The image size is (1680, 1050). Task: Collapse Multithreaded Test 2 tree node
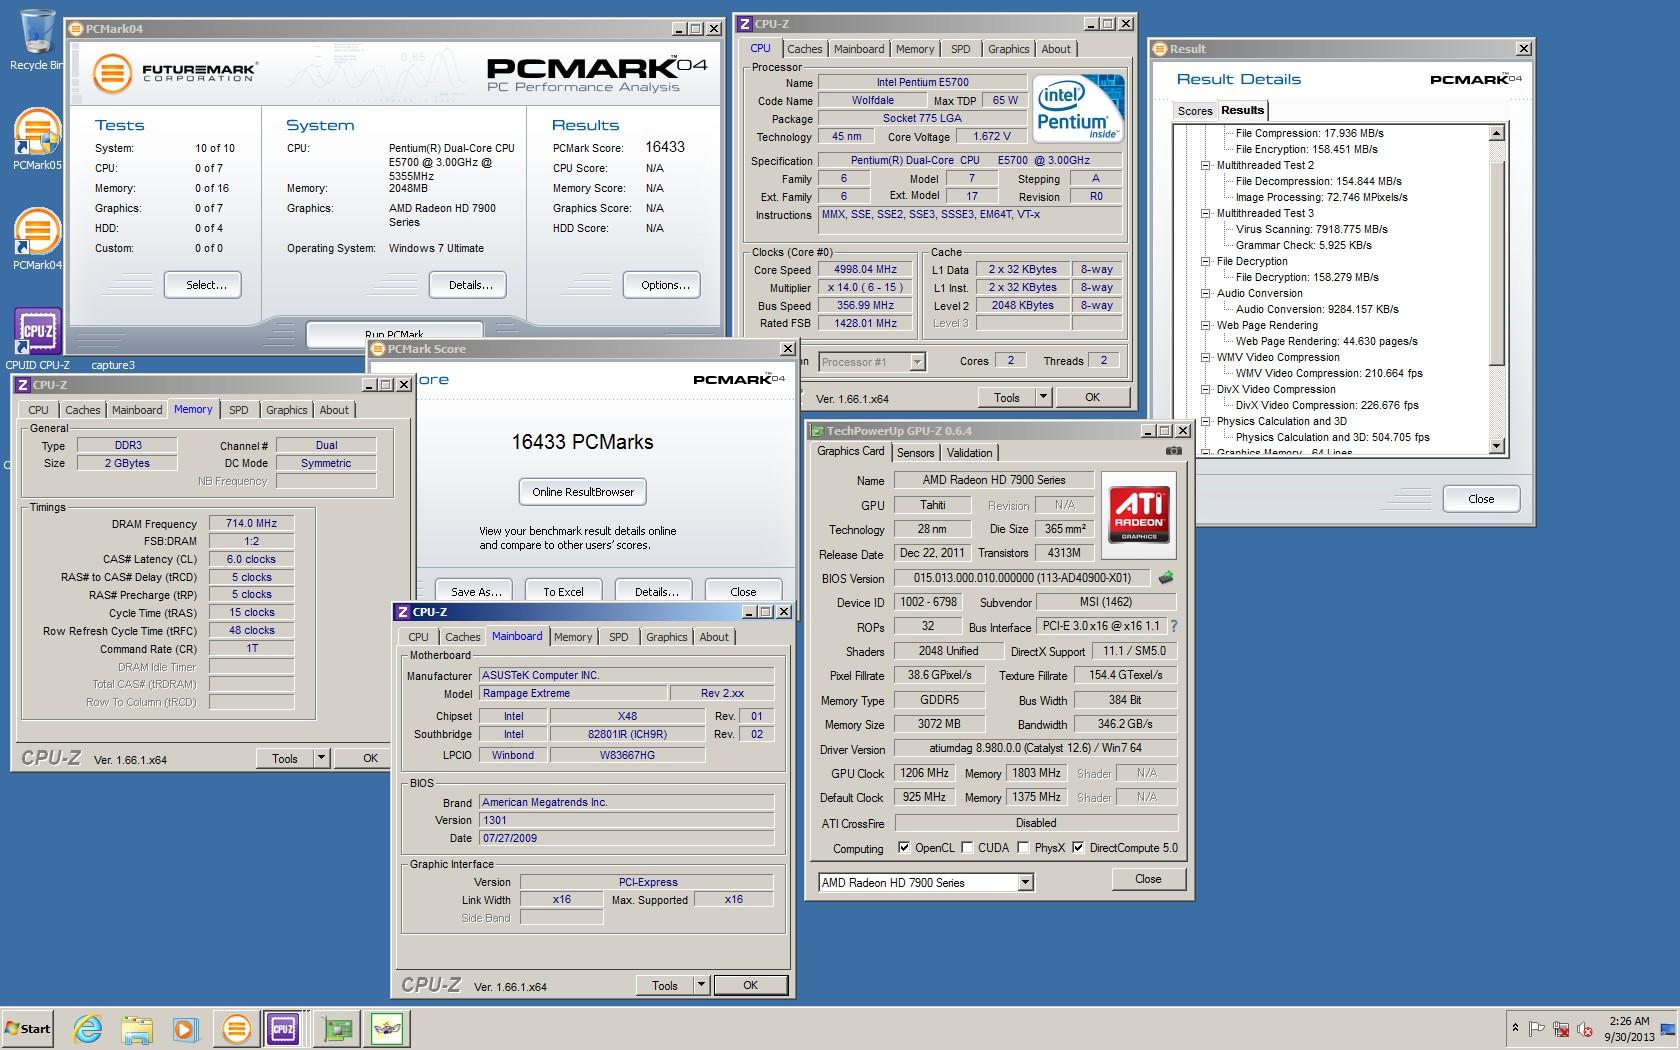[x=1206, y=165]
